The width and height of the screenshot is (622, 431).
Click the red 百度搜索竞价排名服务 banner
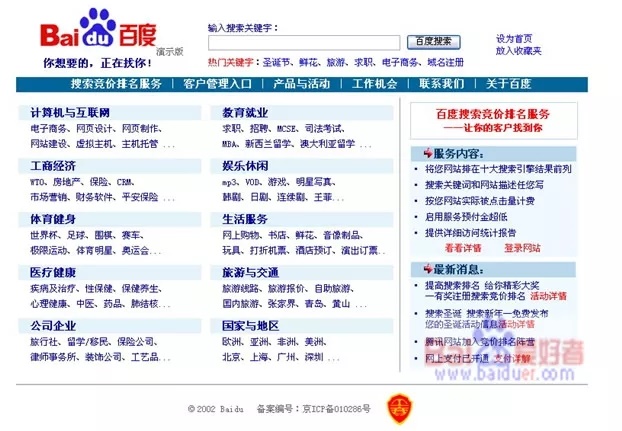[x=493, y=121]
